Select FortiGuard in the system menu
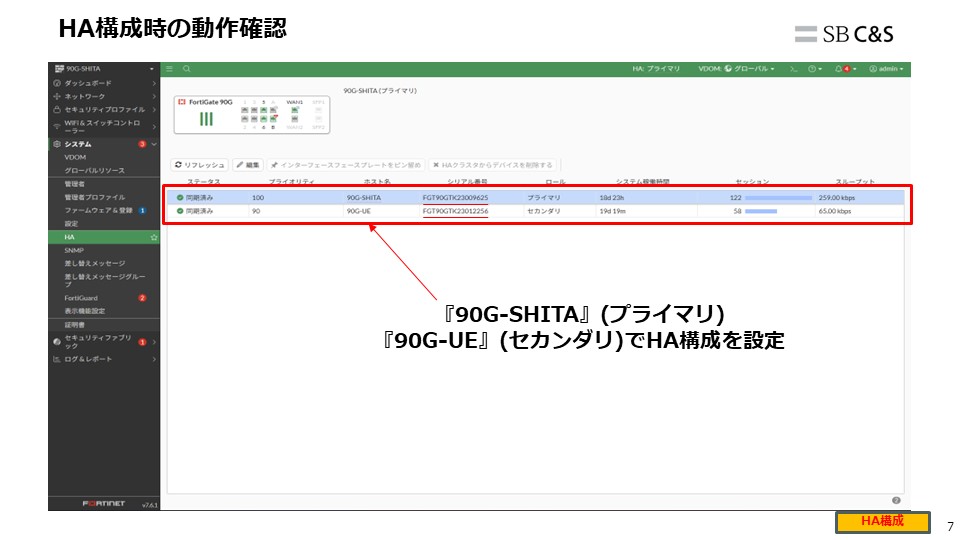 [x=82, y=298]
